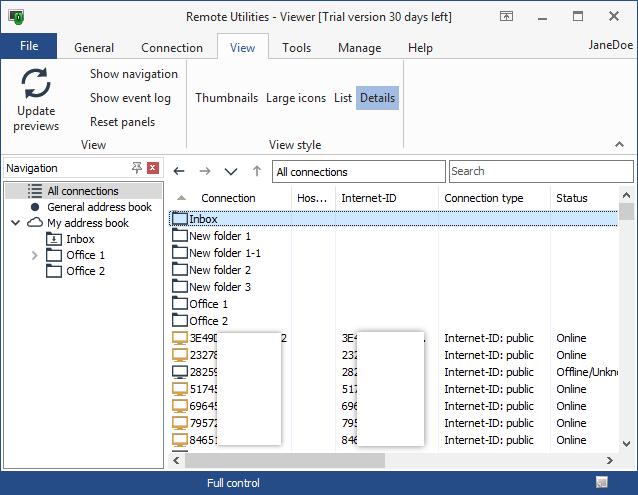The image size is (638, 495).
Task: Select General address book in Navigation
Action: point(99,207)
